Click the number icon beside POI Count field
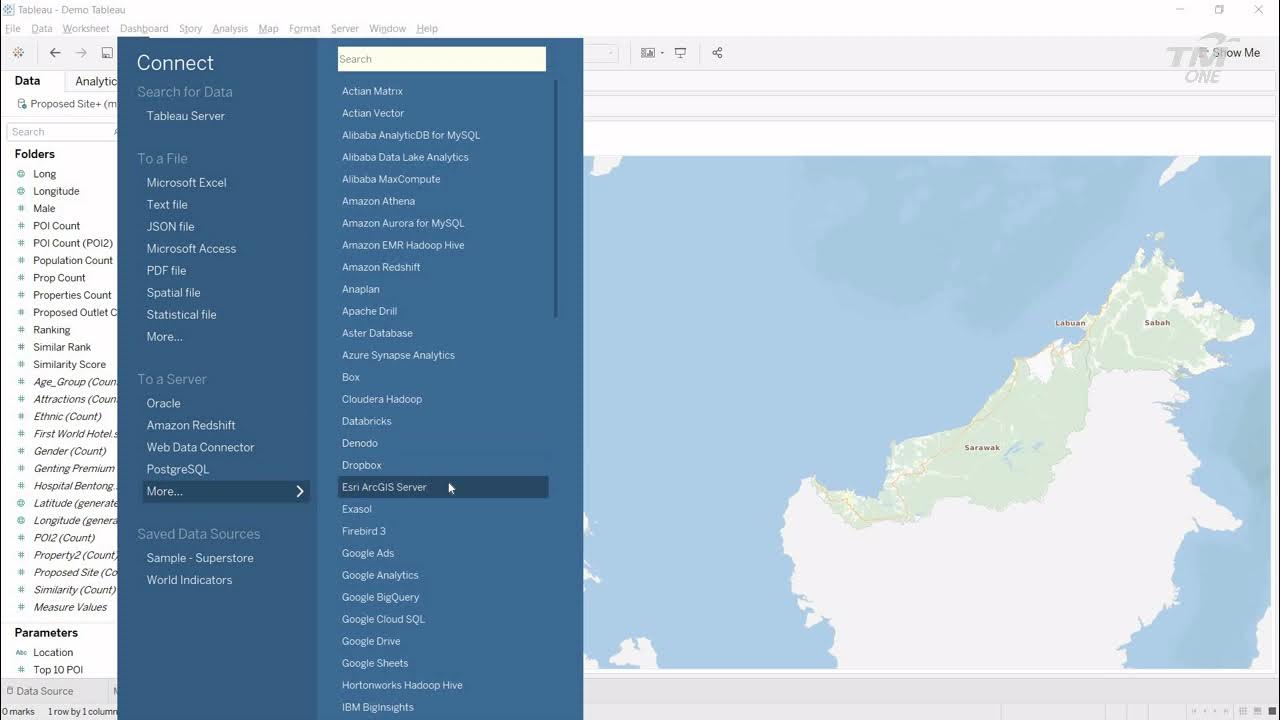Viewport: 1280px width, 720px height. point(21,226)
